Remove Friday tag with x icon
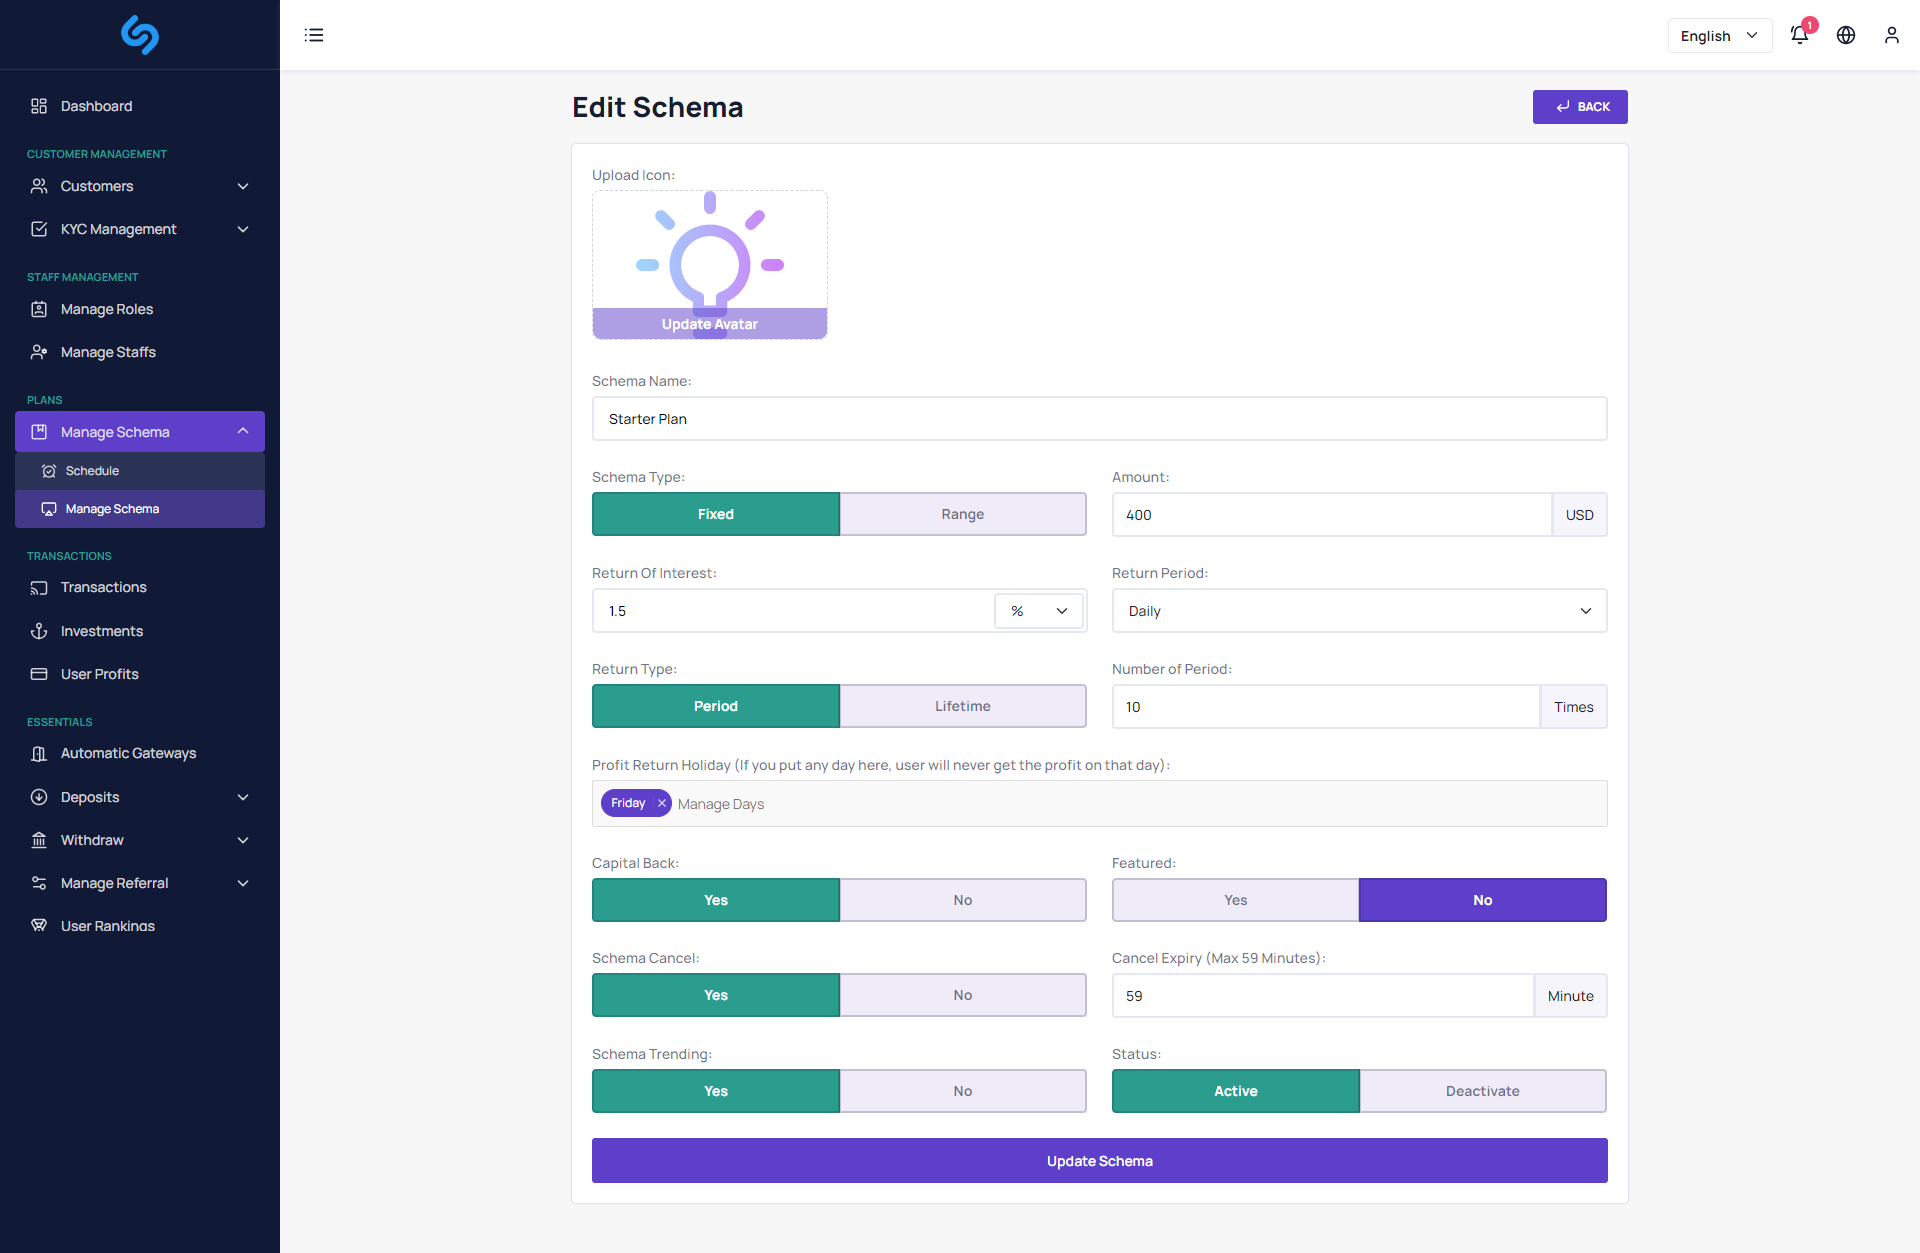 tap(662, 803)
